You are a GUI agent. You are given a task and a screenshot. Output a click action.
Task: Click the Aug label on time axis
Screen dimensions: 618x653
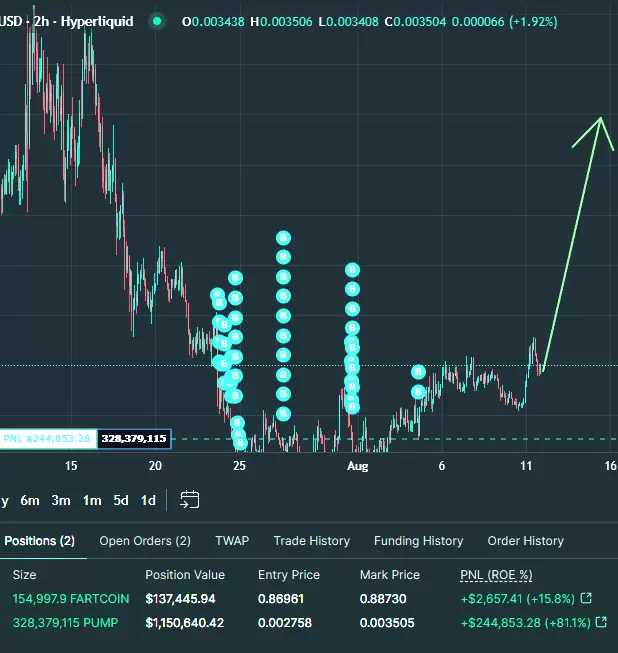click(x=357, y=466)
